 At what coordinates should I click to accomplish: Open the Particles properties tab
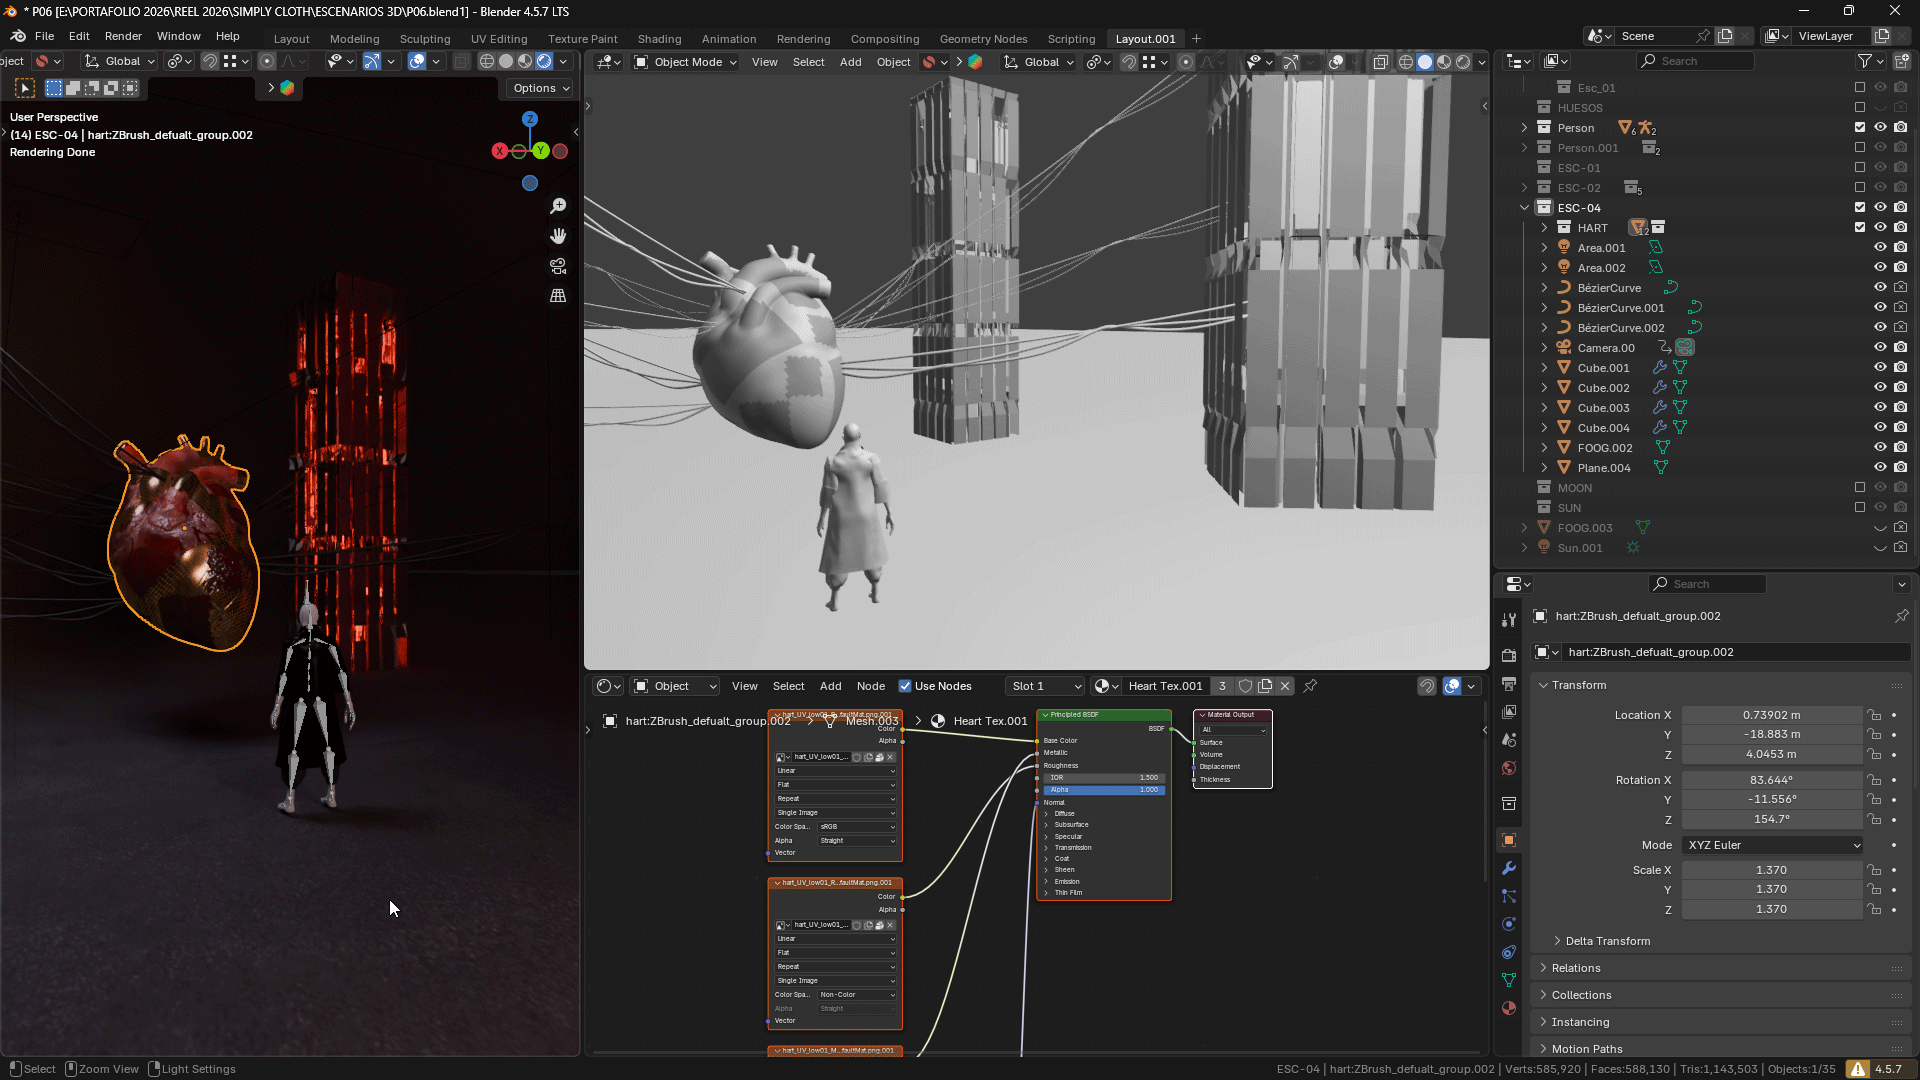[1509, 896]
